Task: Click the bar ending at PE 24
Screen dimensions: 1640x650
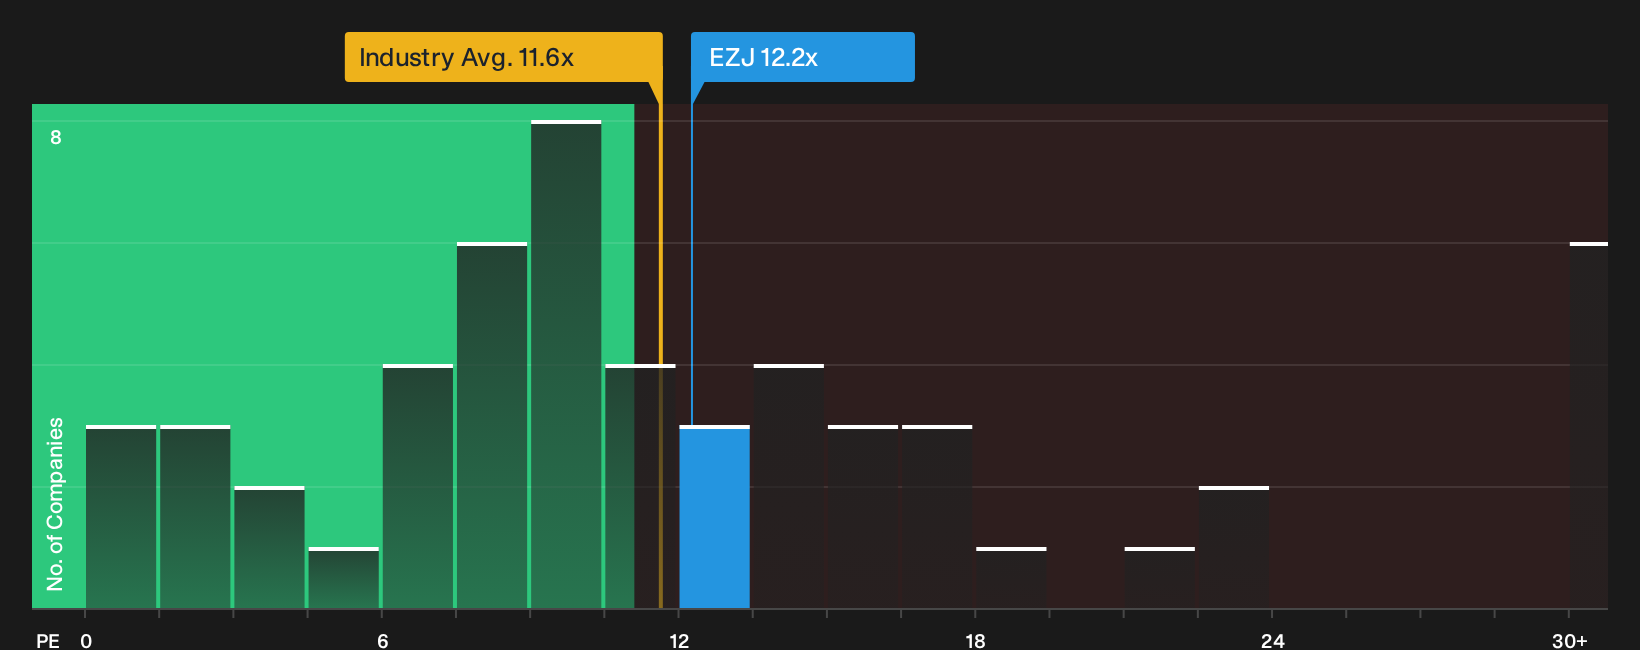Action: pyautogui.click(x=1234, y=548)
